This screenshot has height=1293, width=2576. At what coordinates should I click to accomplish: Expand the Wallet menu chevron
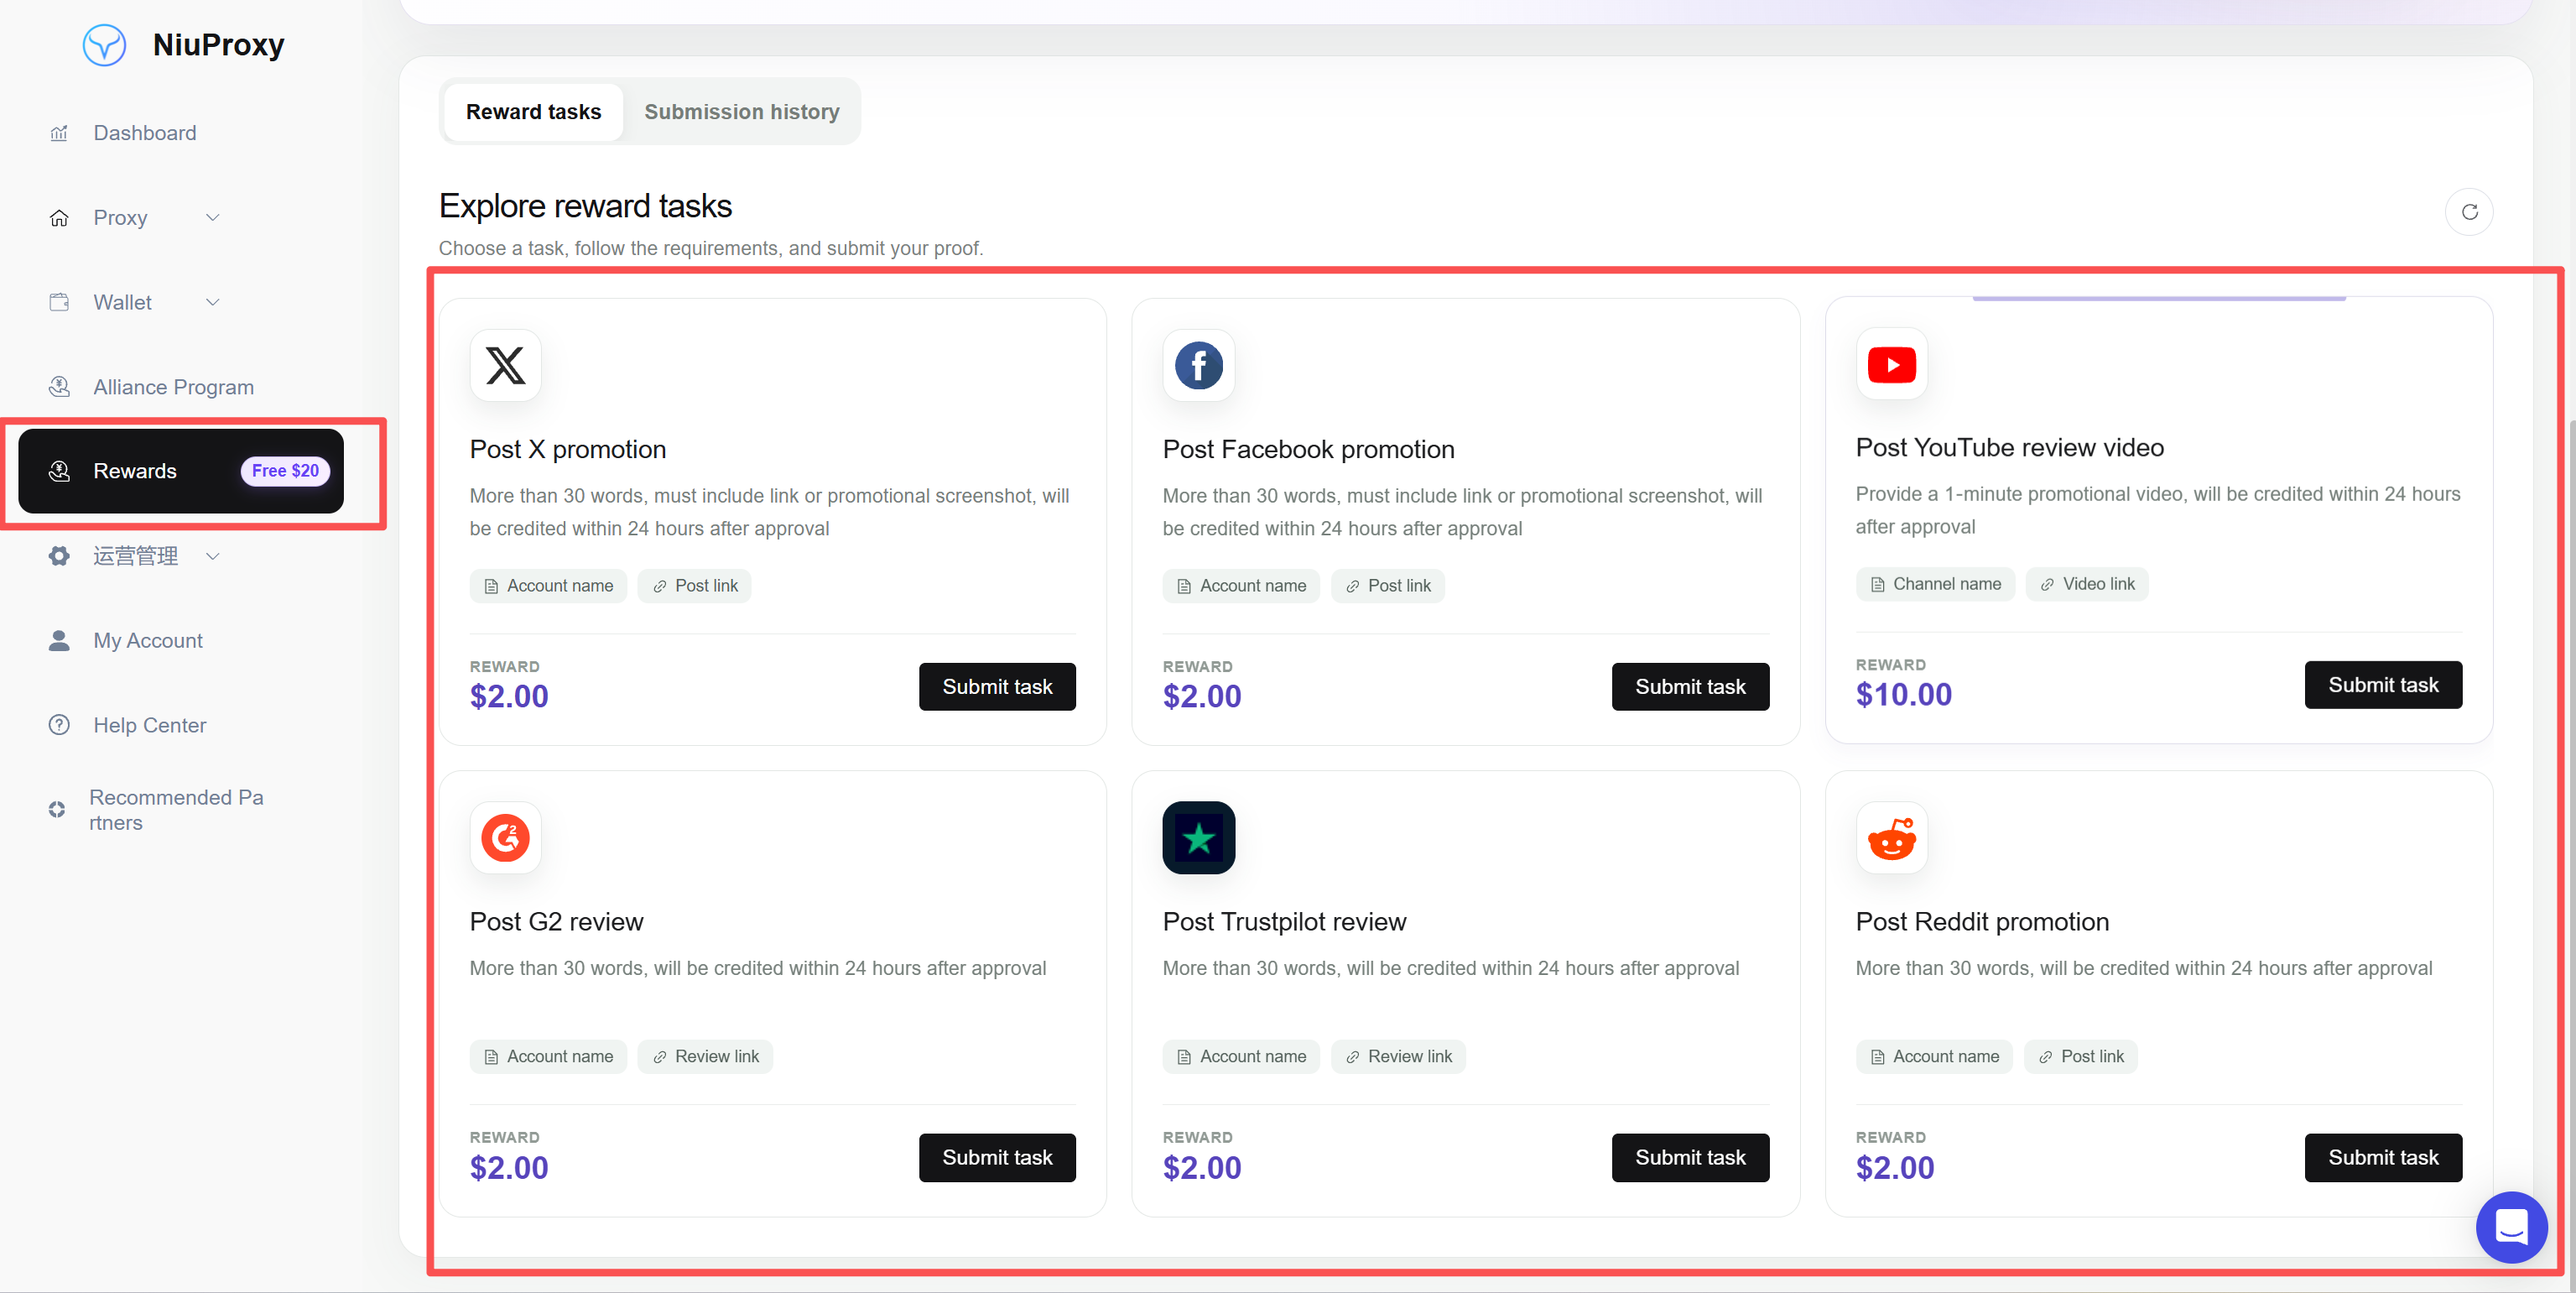click(x=212, y=302)
